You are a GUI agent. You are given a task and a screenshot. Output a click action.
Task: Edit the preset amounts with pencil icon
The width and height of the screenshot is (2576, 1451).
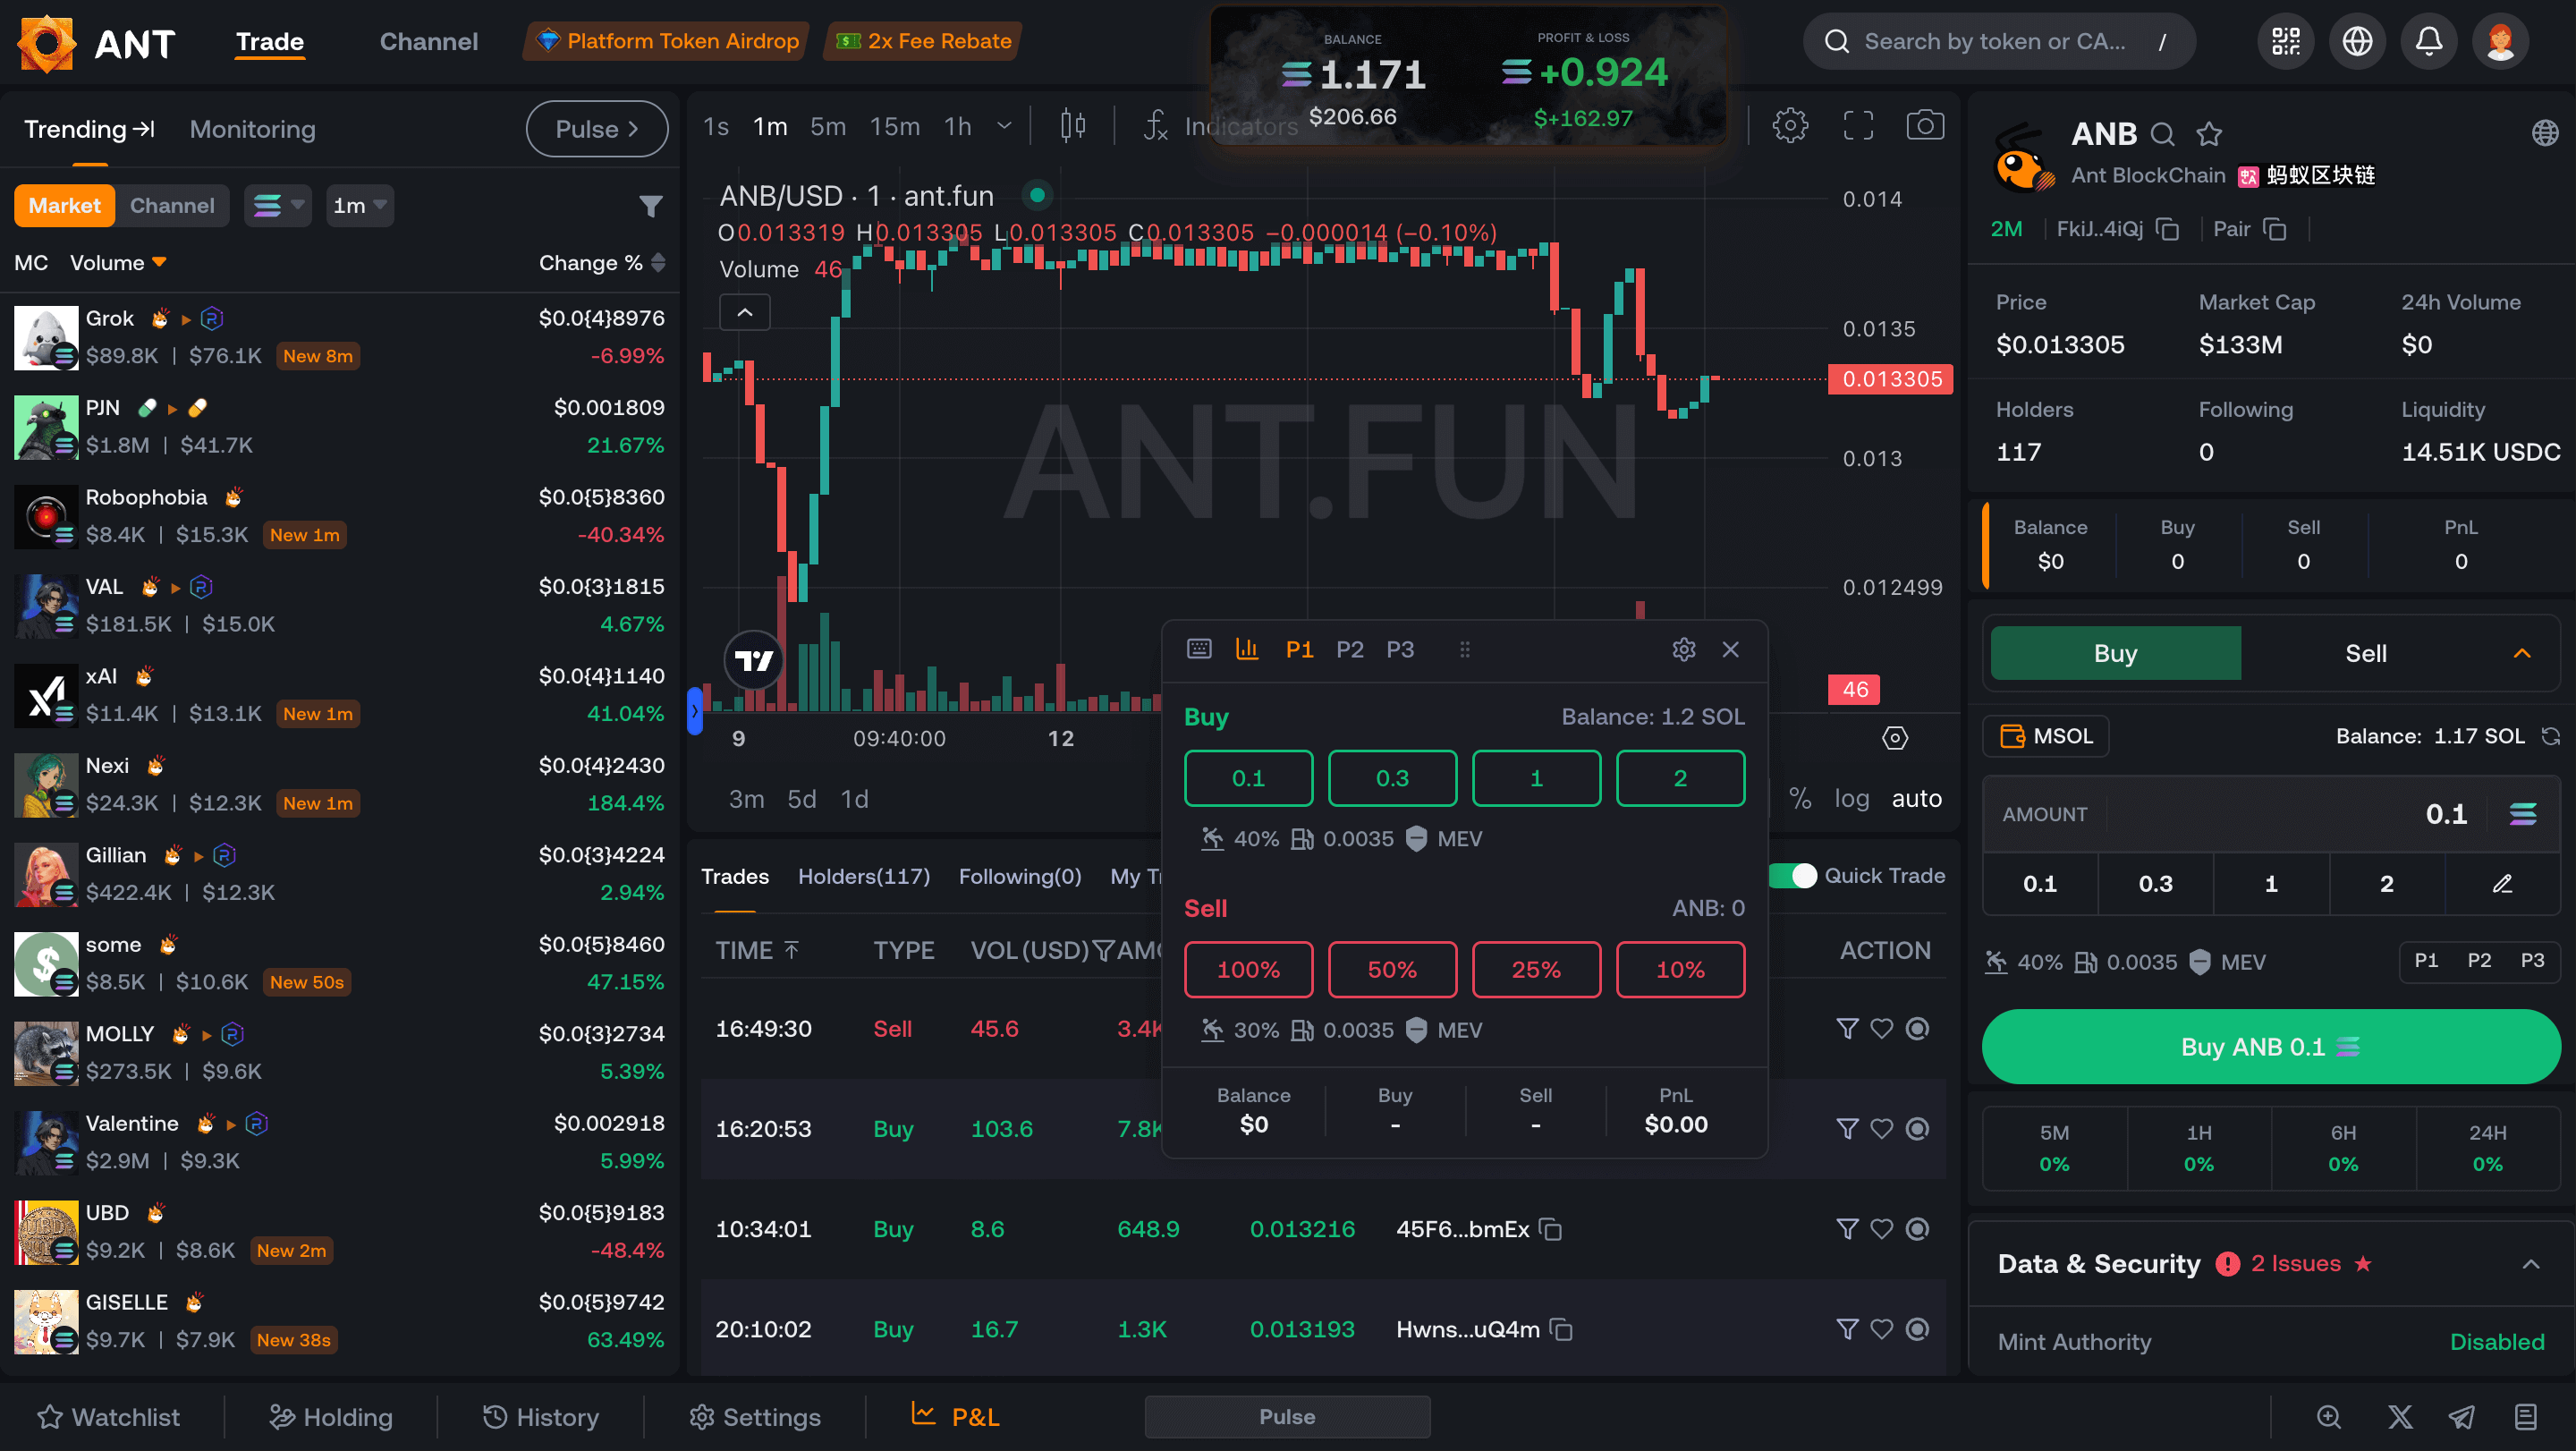coord(2502,884)
